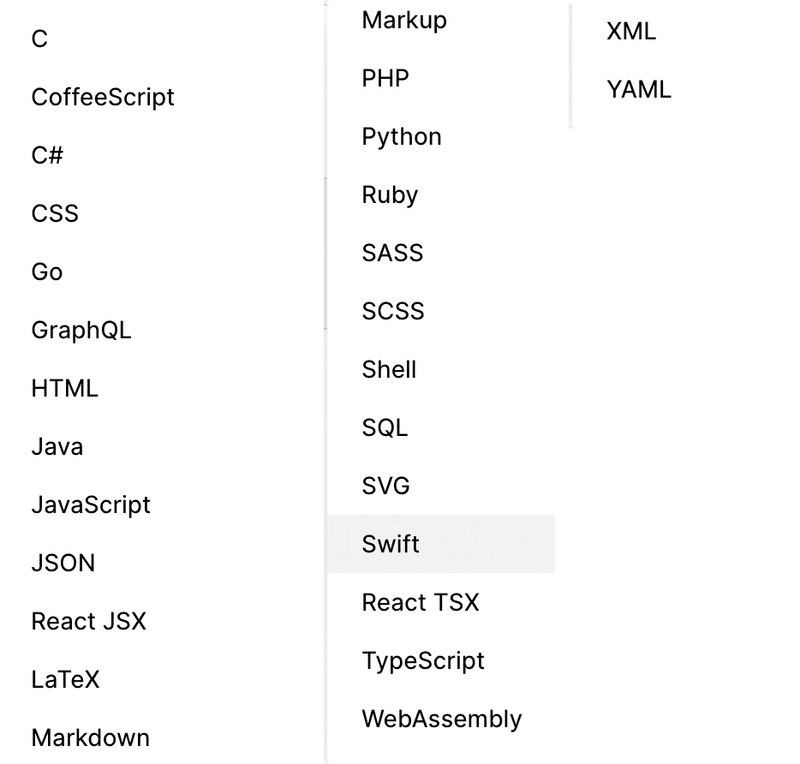Select C from the language list
Screen dimensions: 800x764
39,39
